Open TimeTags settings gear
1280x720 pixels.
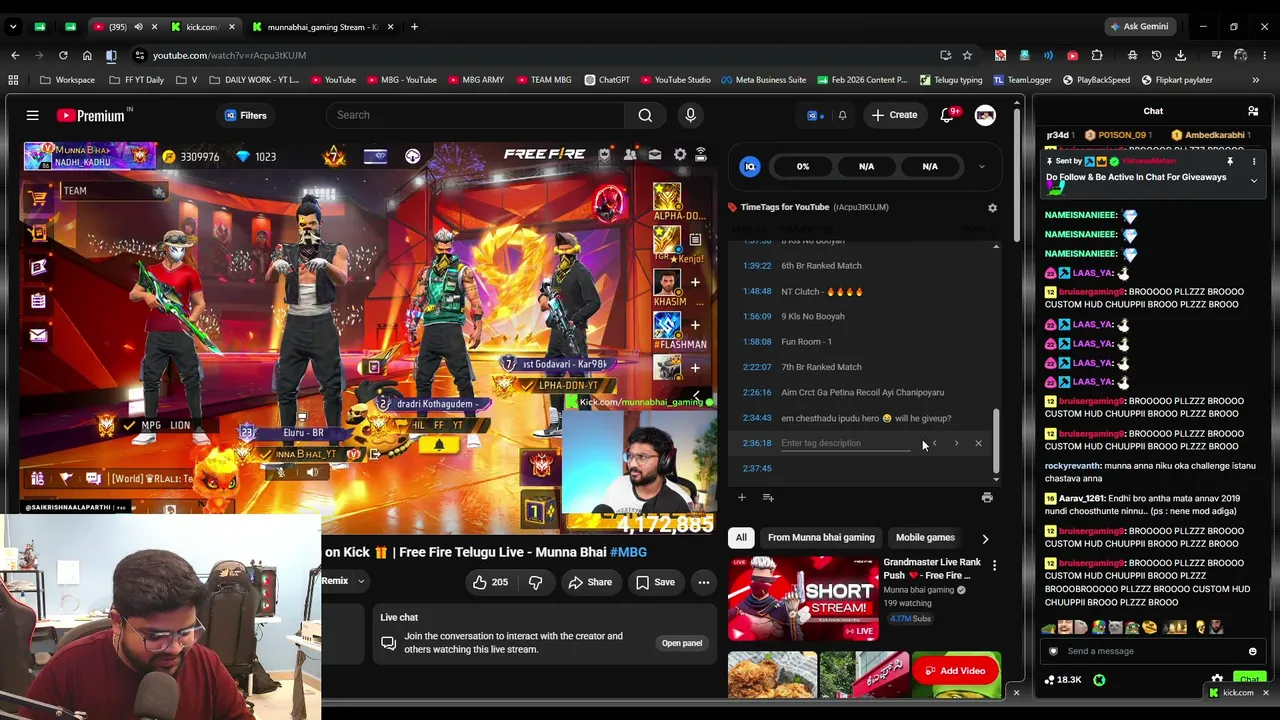click(x=992, y=208)
